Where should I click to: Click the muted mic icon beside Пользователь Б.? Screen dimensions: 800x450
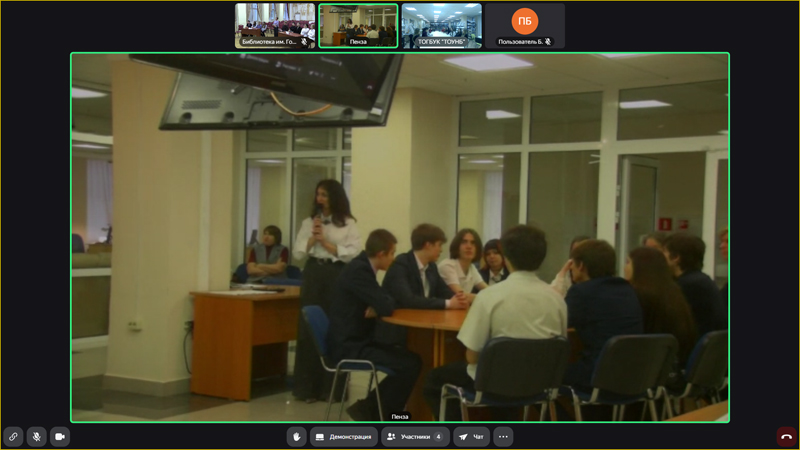coord(548,42)
